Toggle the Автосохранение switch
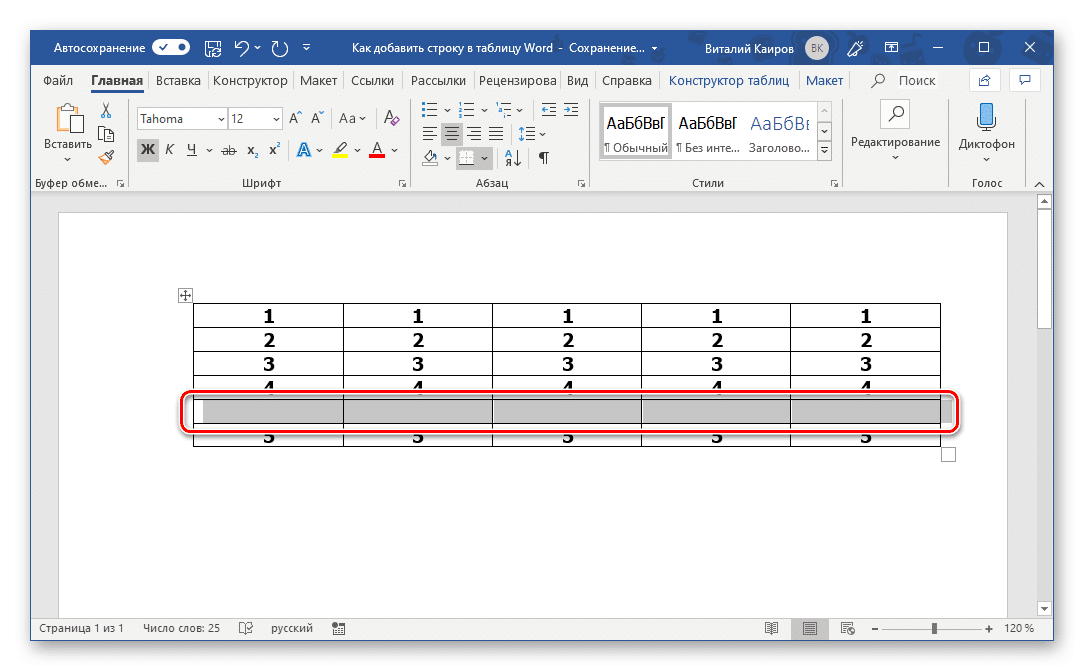The image size is (1084, 671). pos(170,46)
